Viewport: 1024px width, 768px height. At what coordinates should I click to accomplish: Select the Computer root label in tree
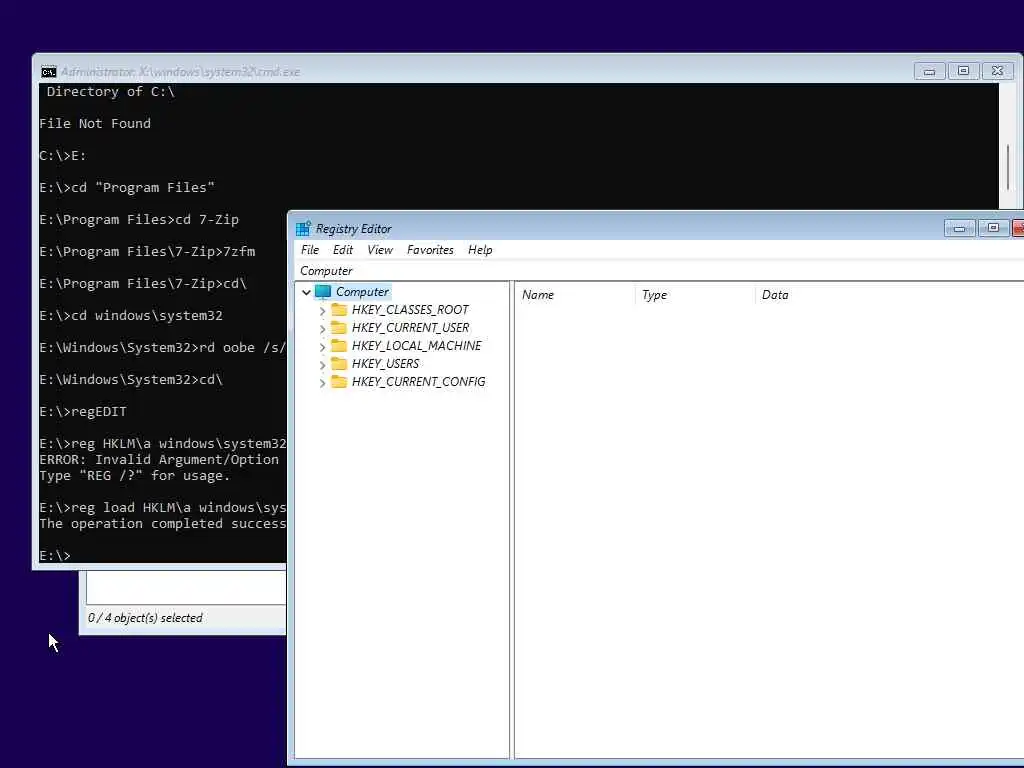tap(362, 292)
